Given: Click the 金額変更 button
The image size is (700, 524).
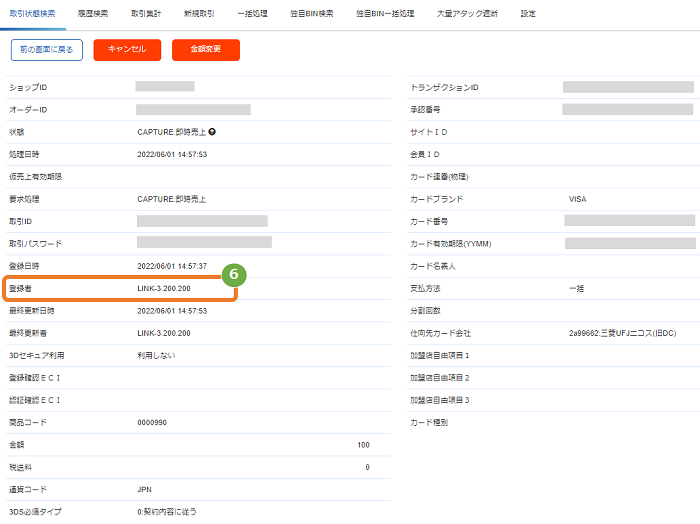Looking at the screenshot, I should [x=206, y=50].
